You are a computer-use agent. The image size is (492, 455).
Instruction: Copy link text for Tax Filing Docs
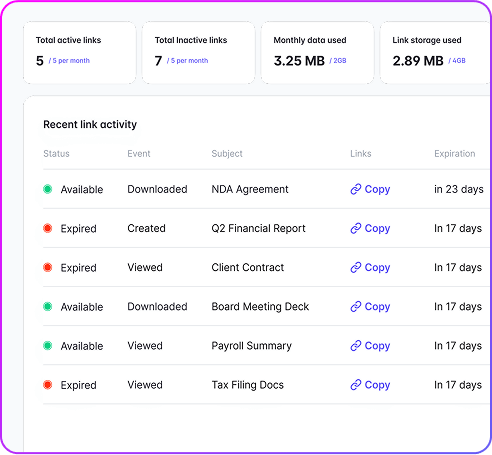[x=377, y=385]
